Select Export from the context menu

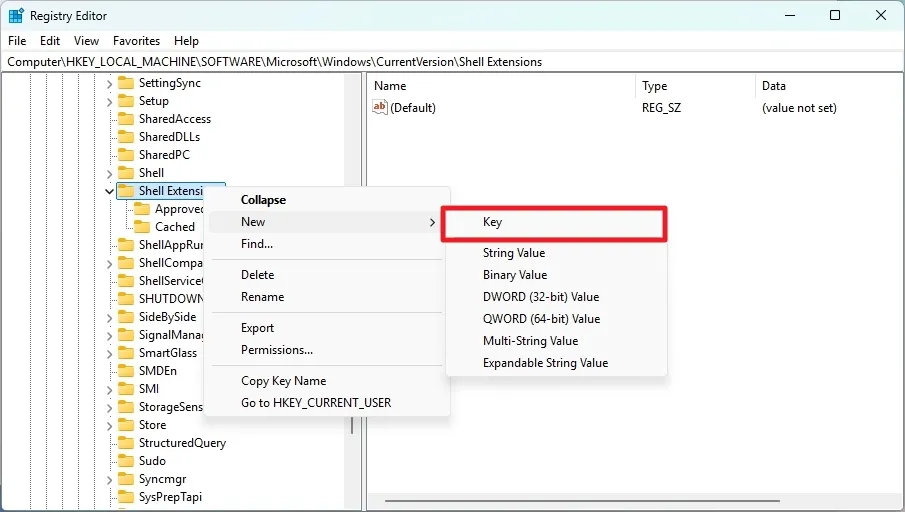(257, 328)
